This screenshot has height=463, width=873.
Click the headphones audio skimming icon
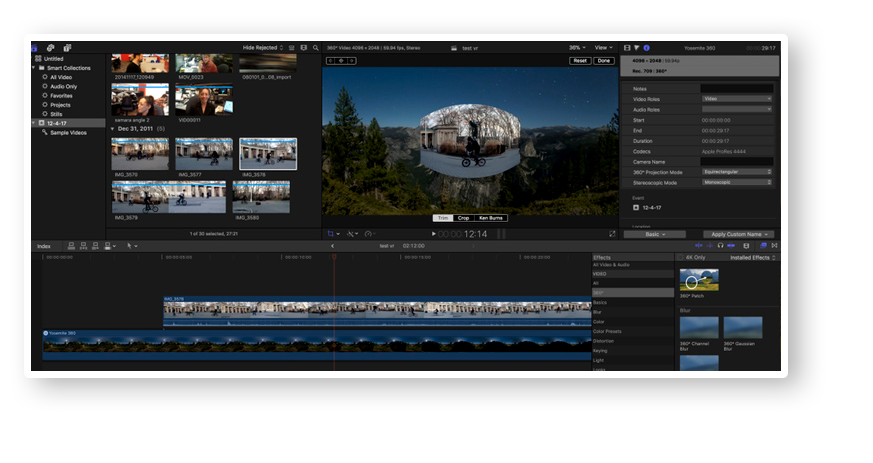click(720, 245)
